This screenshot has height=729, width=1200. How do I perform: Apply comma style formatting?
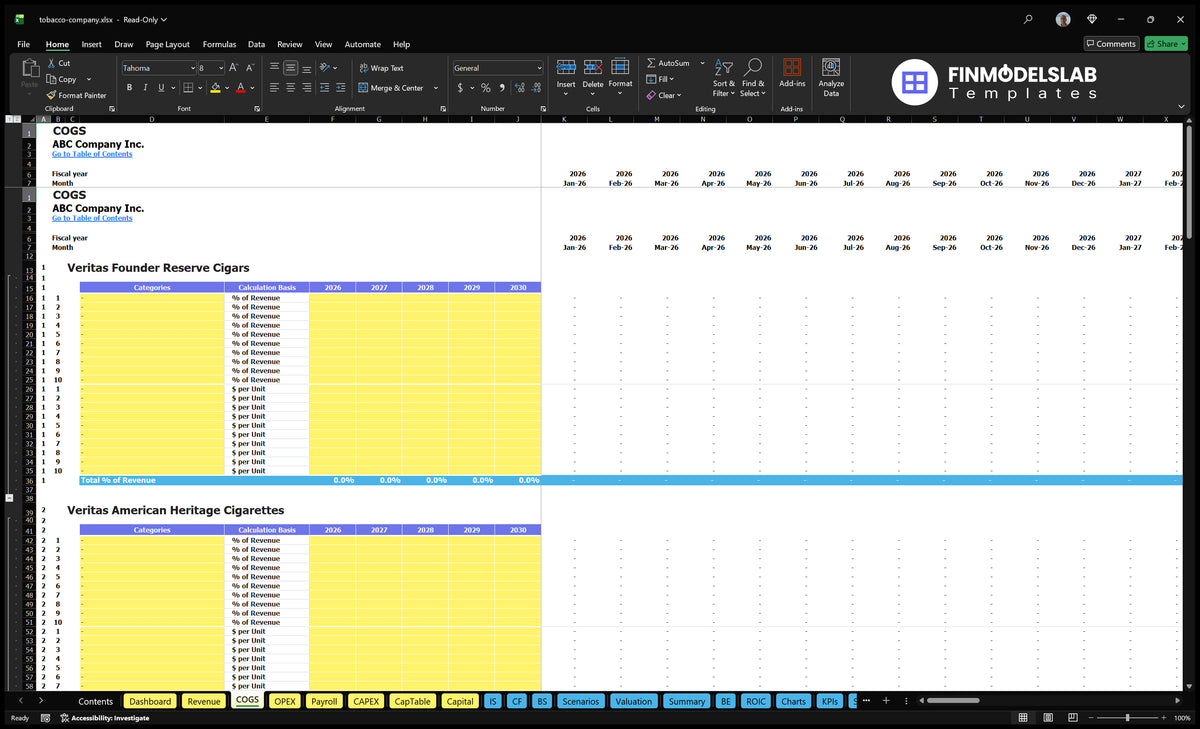tap(501, 88)
